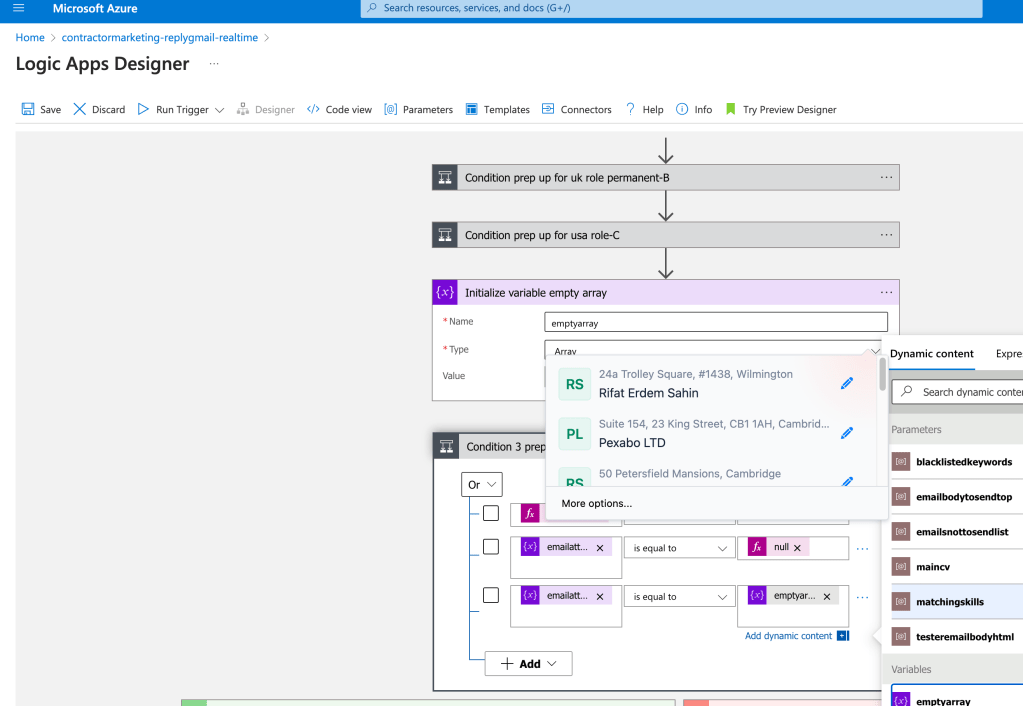1023x706 pixels.
Task: Select More options... in the autofill popup
Action: pos(596,503)
